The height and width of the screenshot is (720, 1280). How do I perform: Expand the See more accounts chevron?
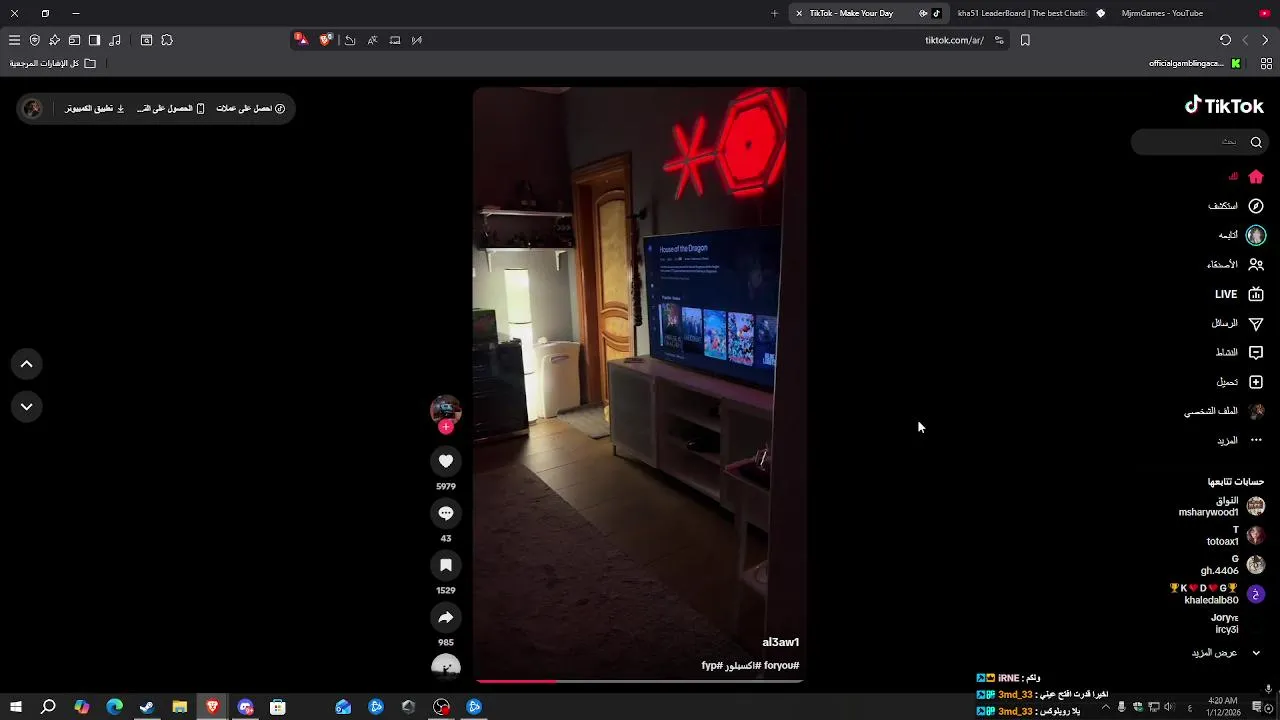click(1256, 653)
